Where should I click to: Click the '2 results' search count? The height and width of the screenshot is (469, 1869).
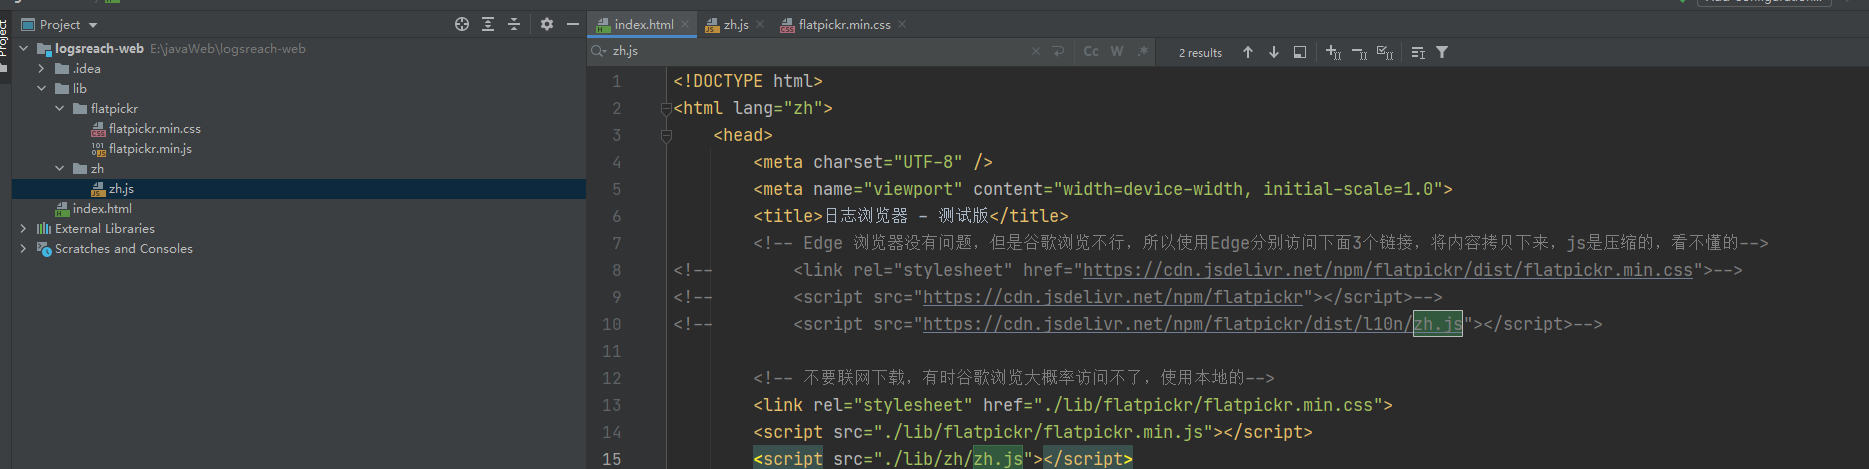[1200, 53]
